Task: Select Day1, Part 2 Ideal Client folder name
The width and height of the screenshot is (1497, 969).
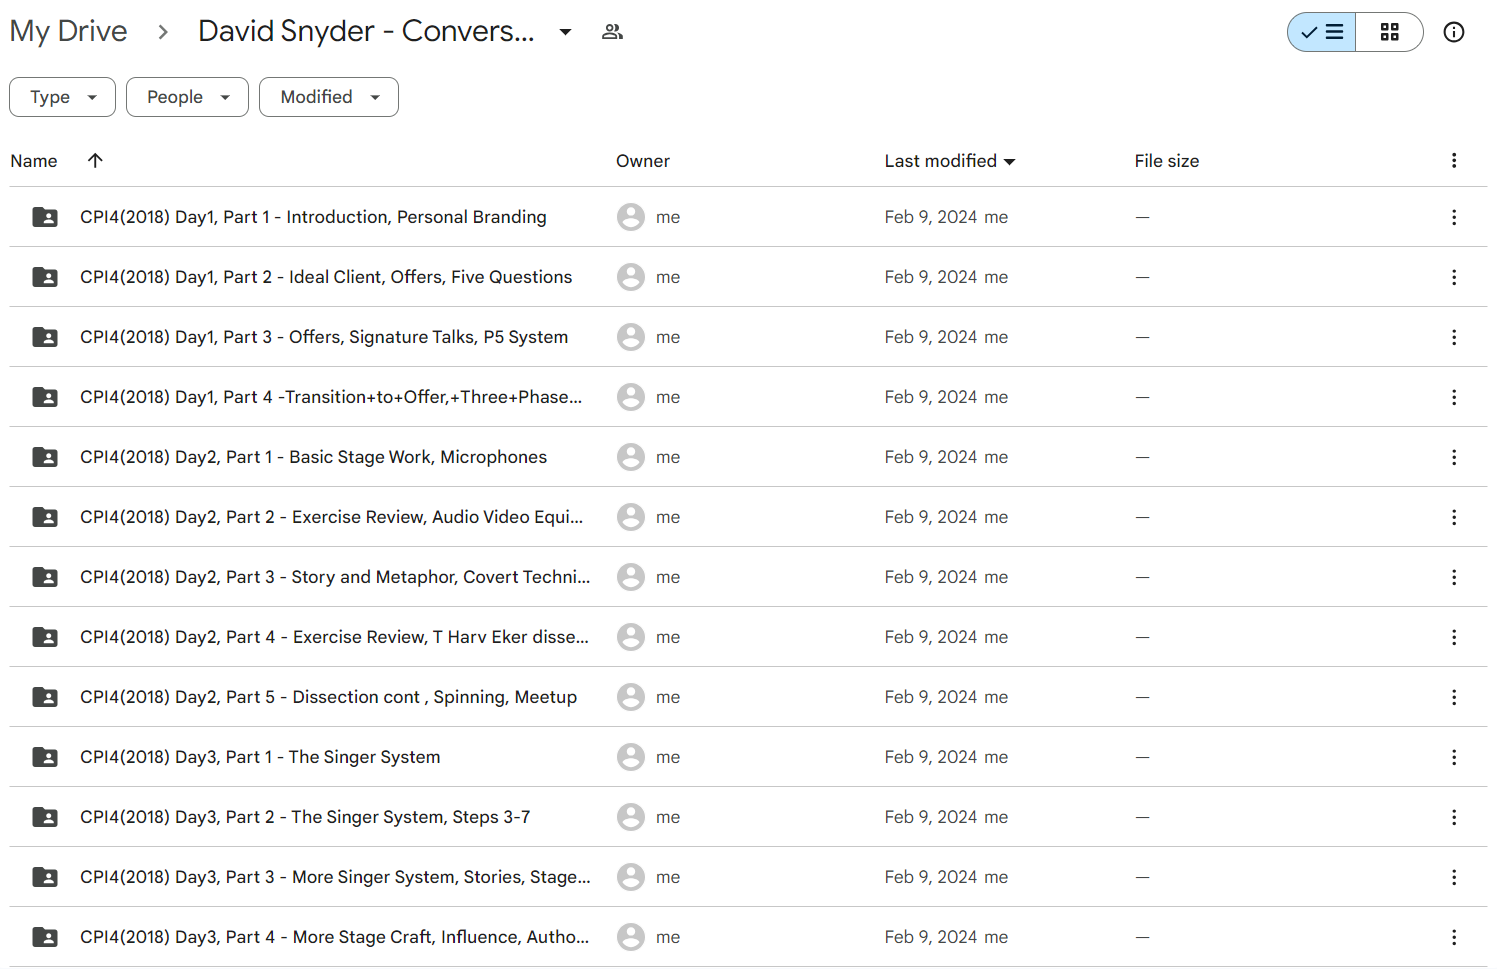Action: (x=326, y=277)
